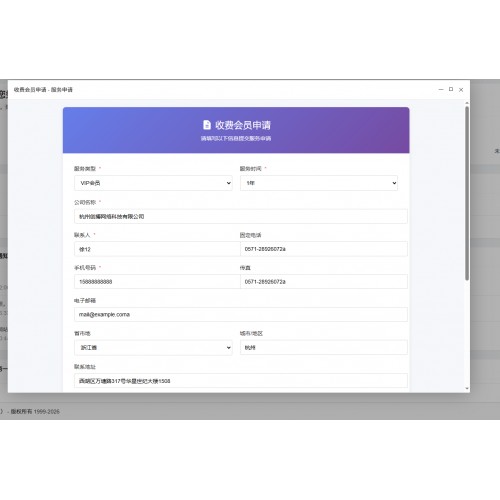Click the 收费会员申请 heading text in the purple banner
This screenshot has width=500, height=500.
pyautogui.click(x=243, y=125)
